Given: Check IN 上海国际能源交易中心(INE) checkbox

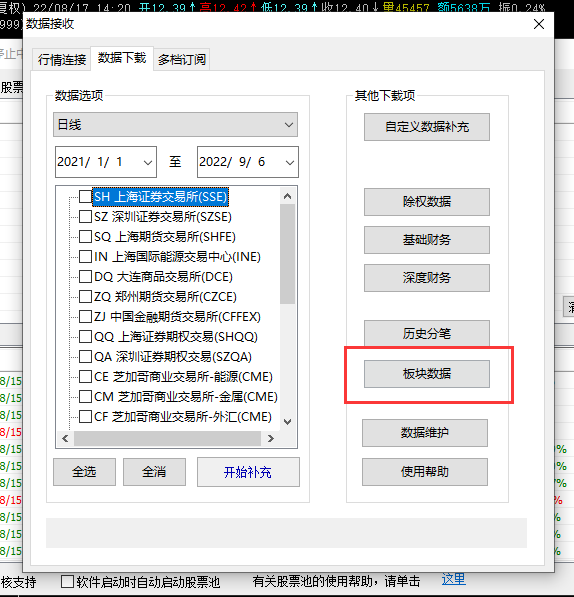Looking at the screenshot, I should click(85, 257).
